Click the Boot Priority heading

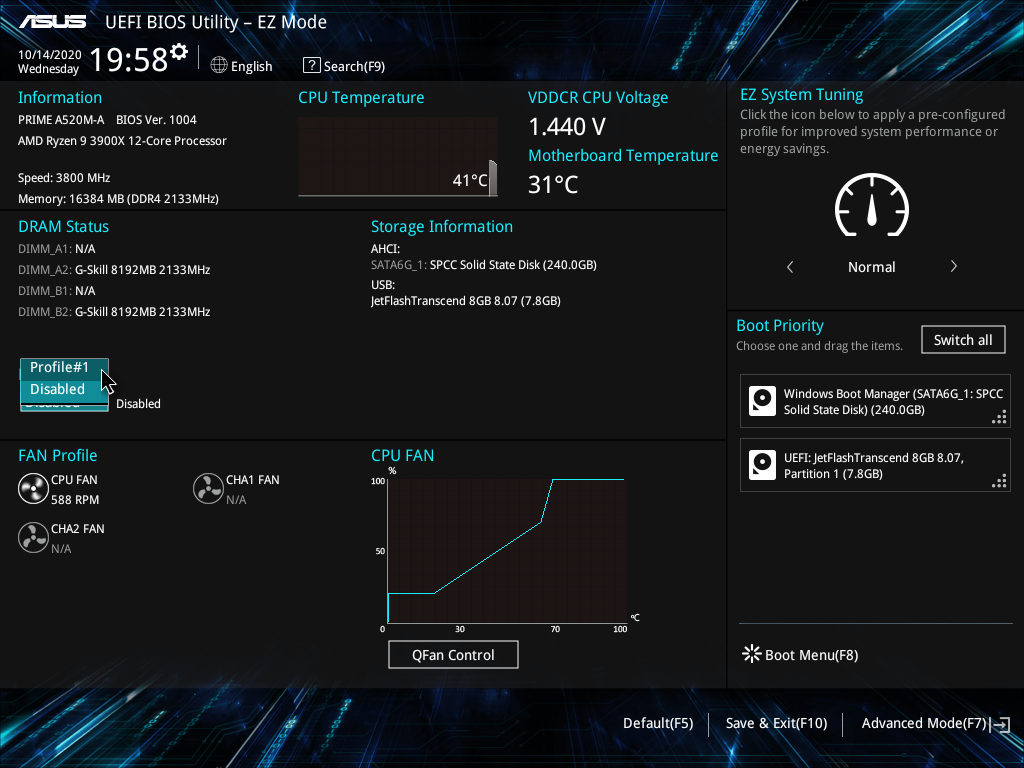pos(780,325)
